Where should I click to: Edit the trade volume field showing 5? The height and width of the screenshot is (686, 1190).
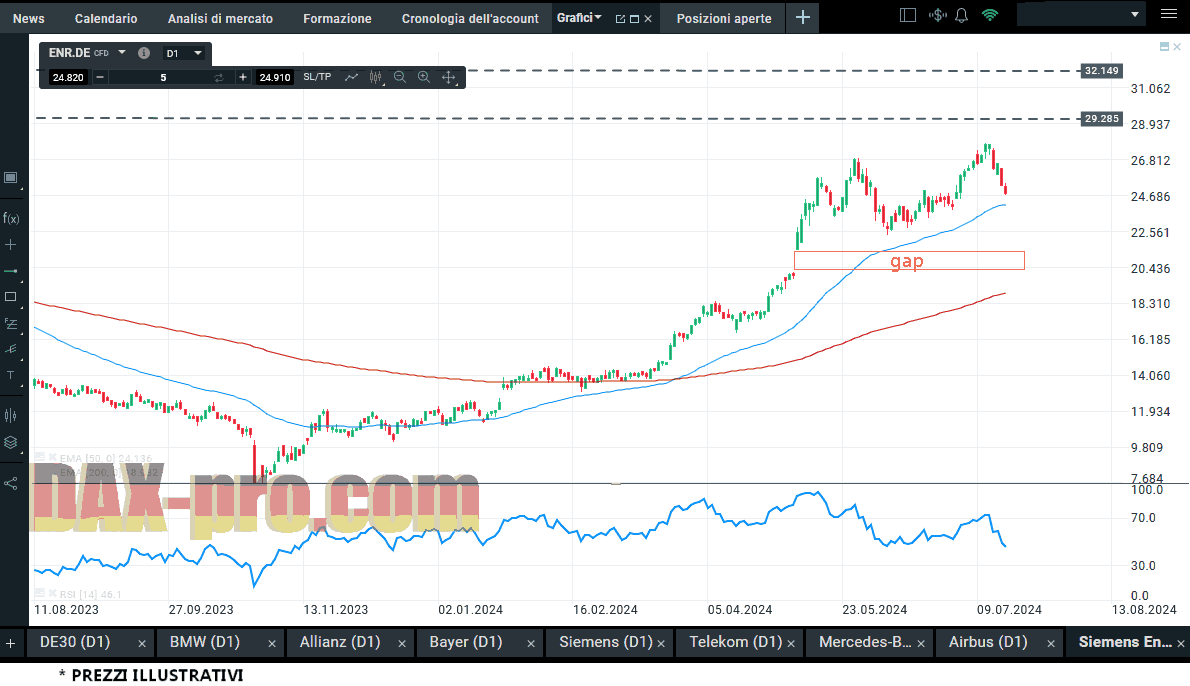click(163, 77)
